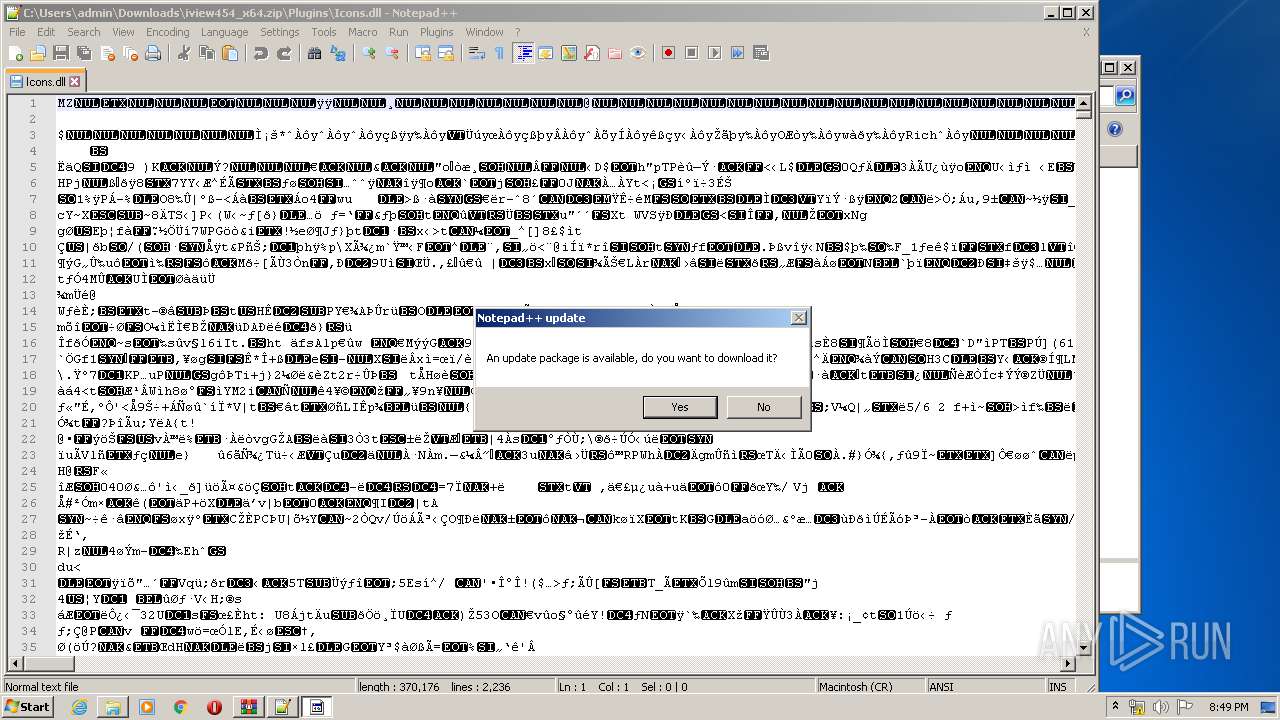Viewport: 1280px width, 720px height.
Task: Launch Internet Explorer from the taskbar
Action: tap(79, 707)
